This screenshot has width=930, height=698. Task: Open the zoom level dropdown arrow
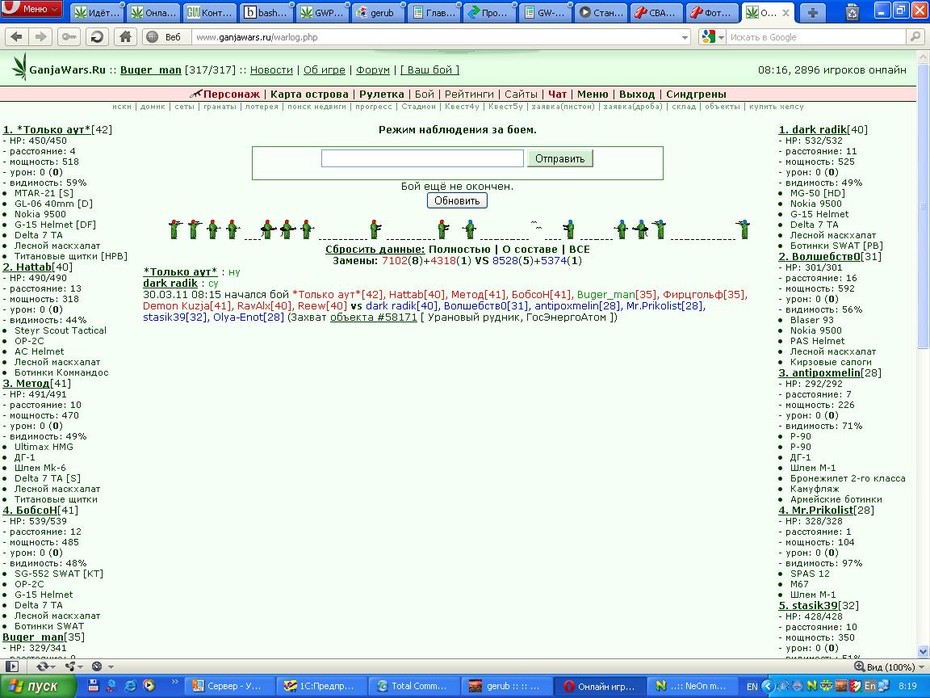921,667
